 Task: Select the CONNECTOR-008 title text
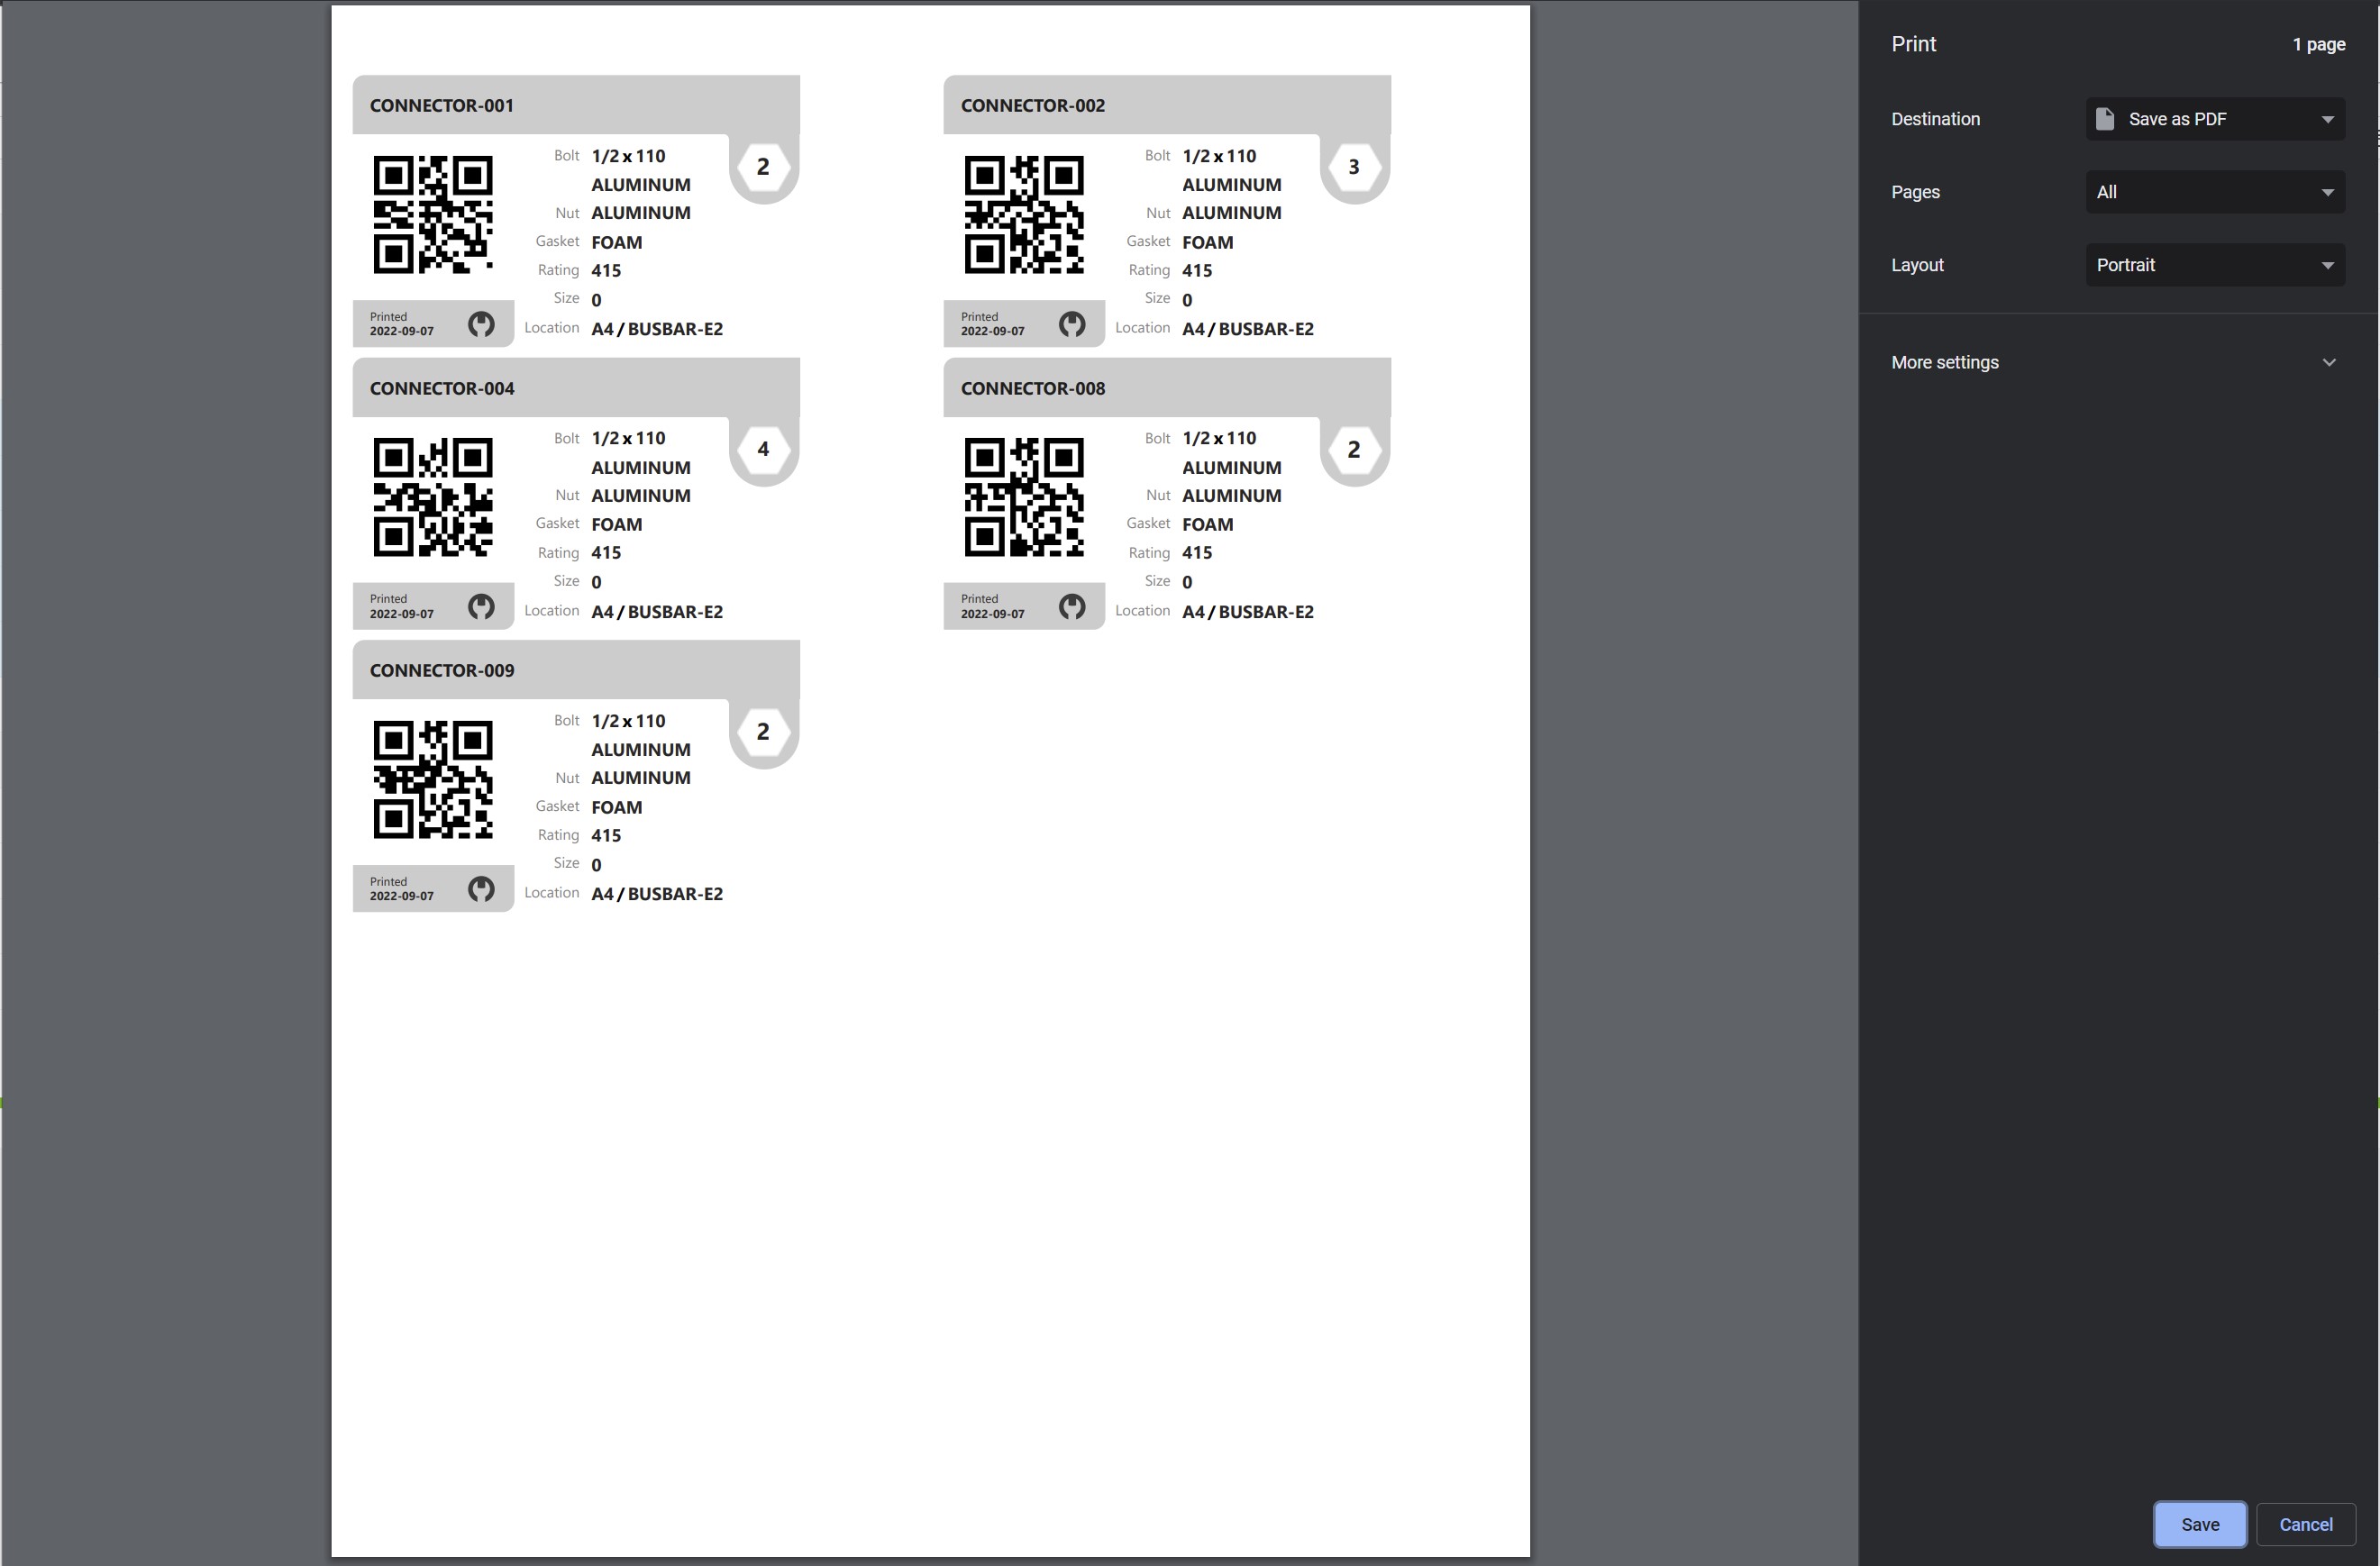coord(1033,388)
